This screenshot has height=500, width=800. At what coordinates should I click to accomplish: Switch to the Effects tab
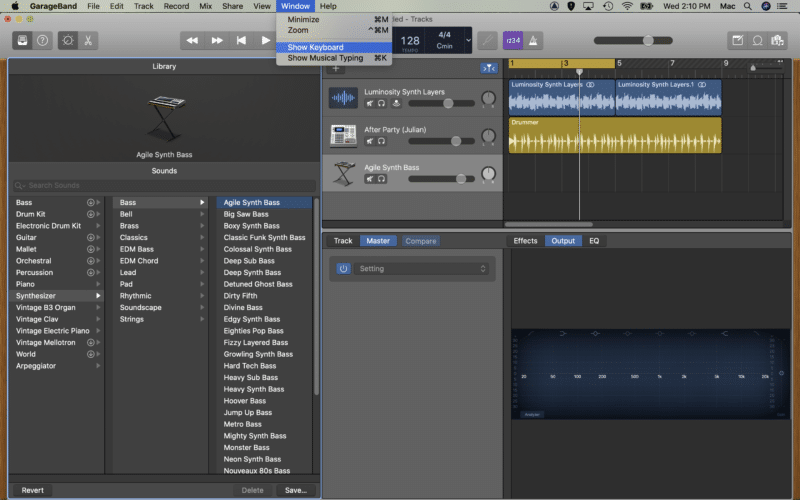[525, 241]
